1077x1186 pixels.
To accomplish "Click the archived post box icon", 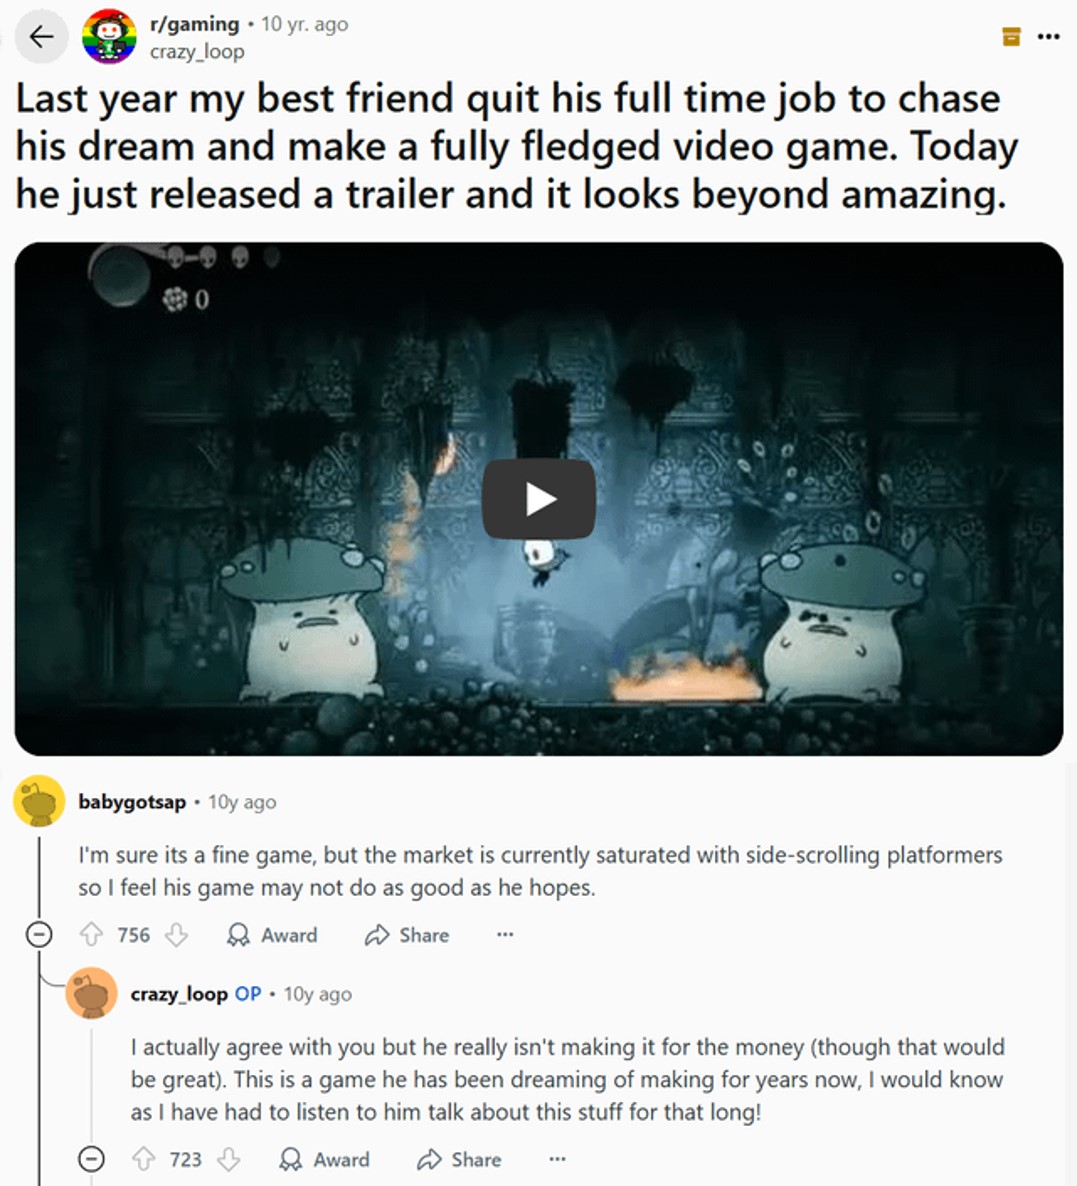I will point(1011,36).
